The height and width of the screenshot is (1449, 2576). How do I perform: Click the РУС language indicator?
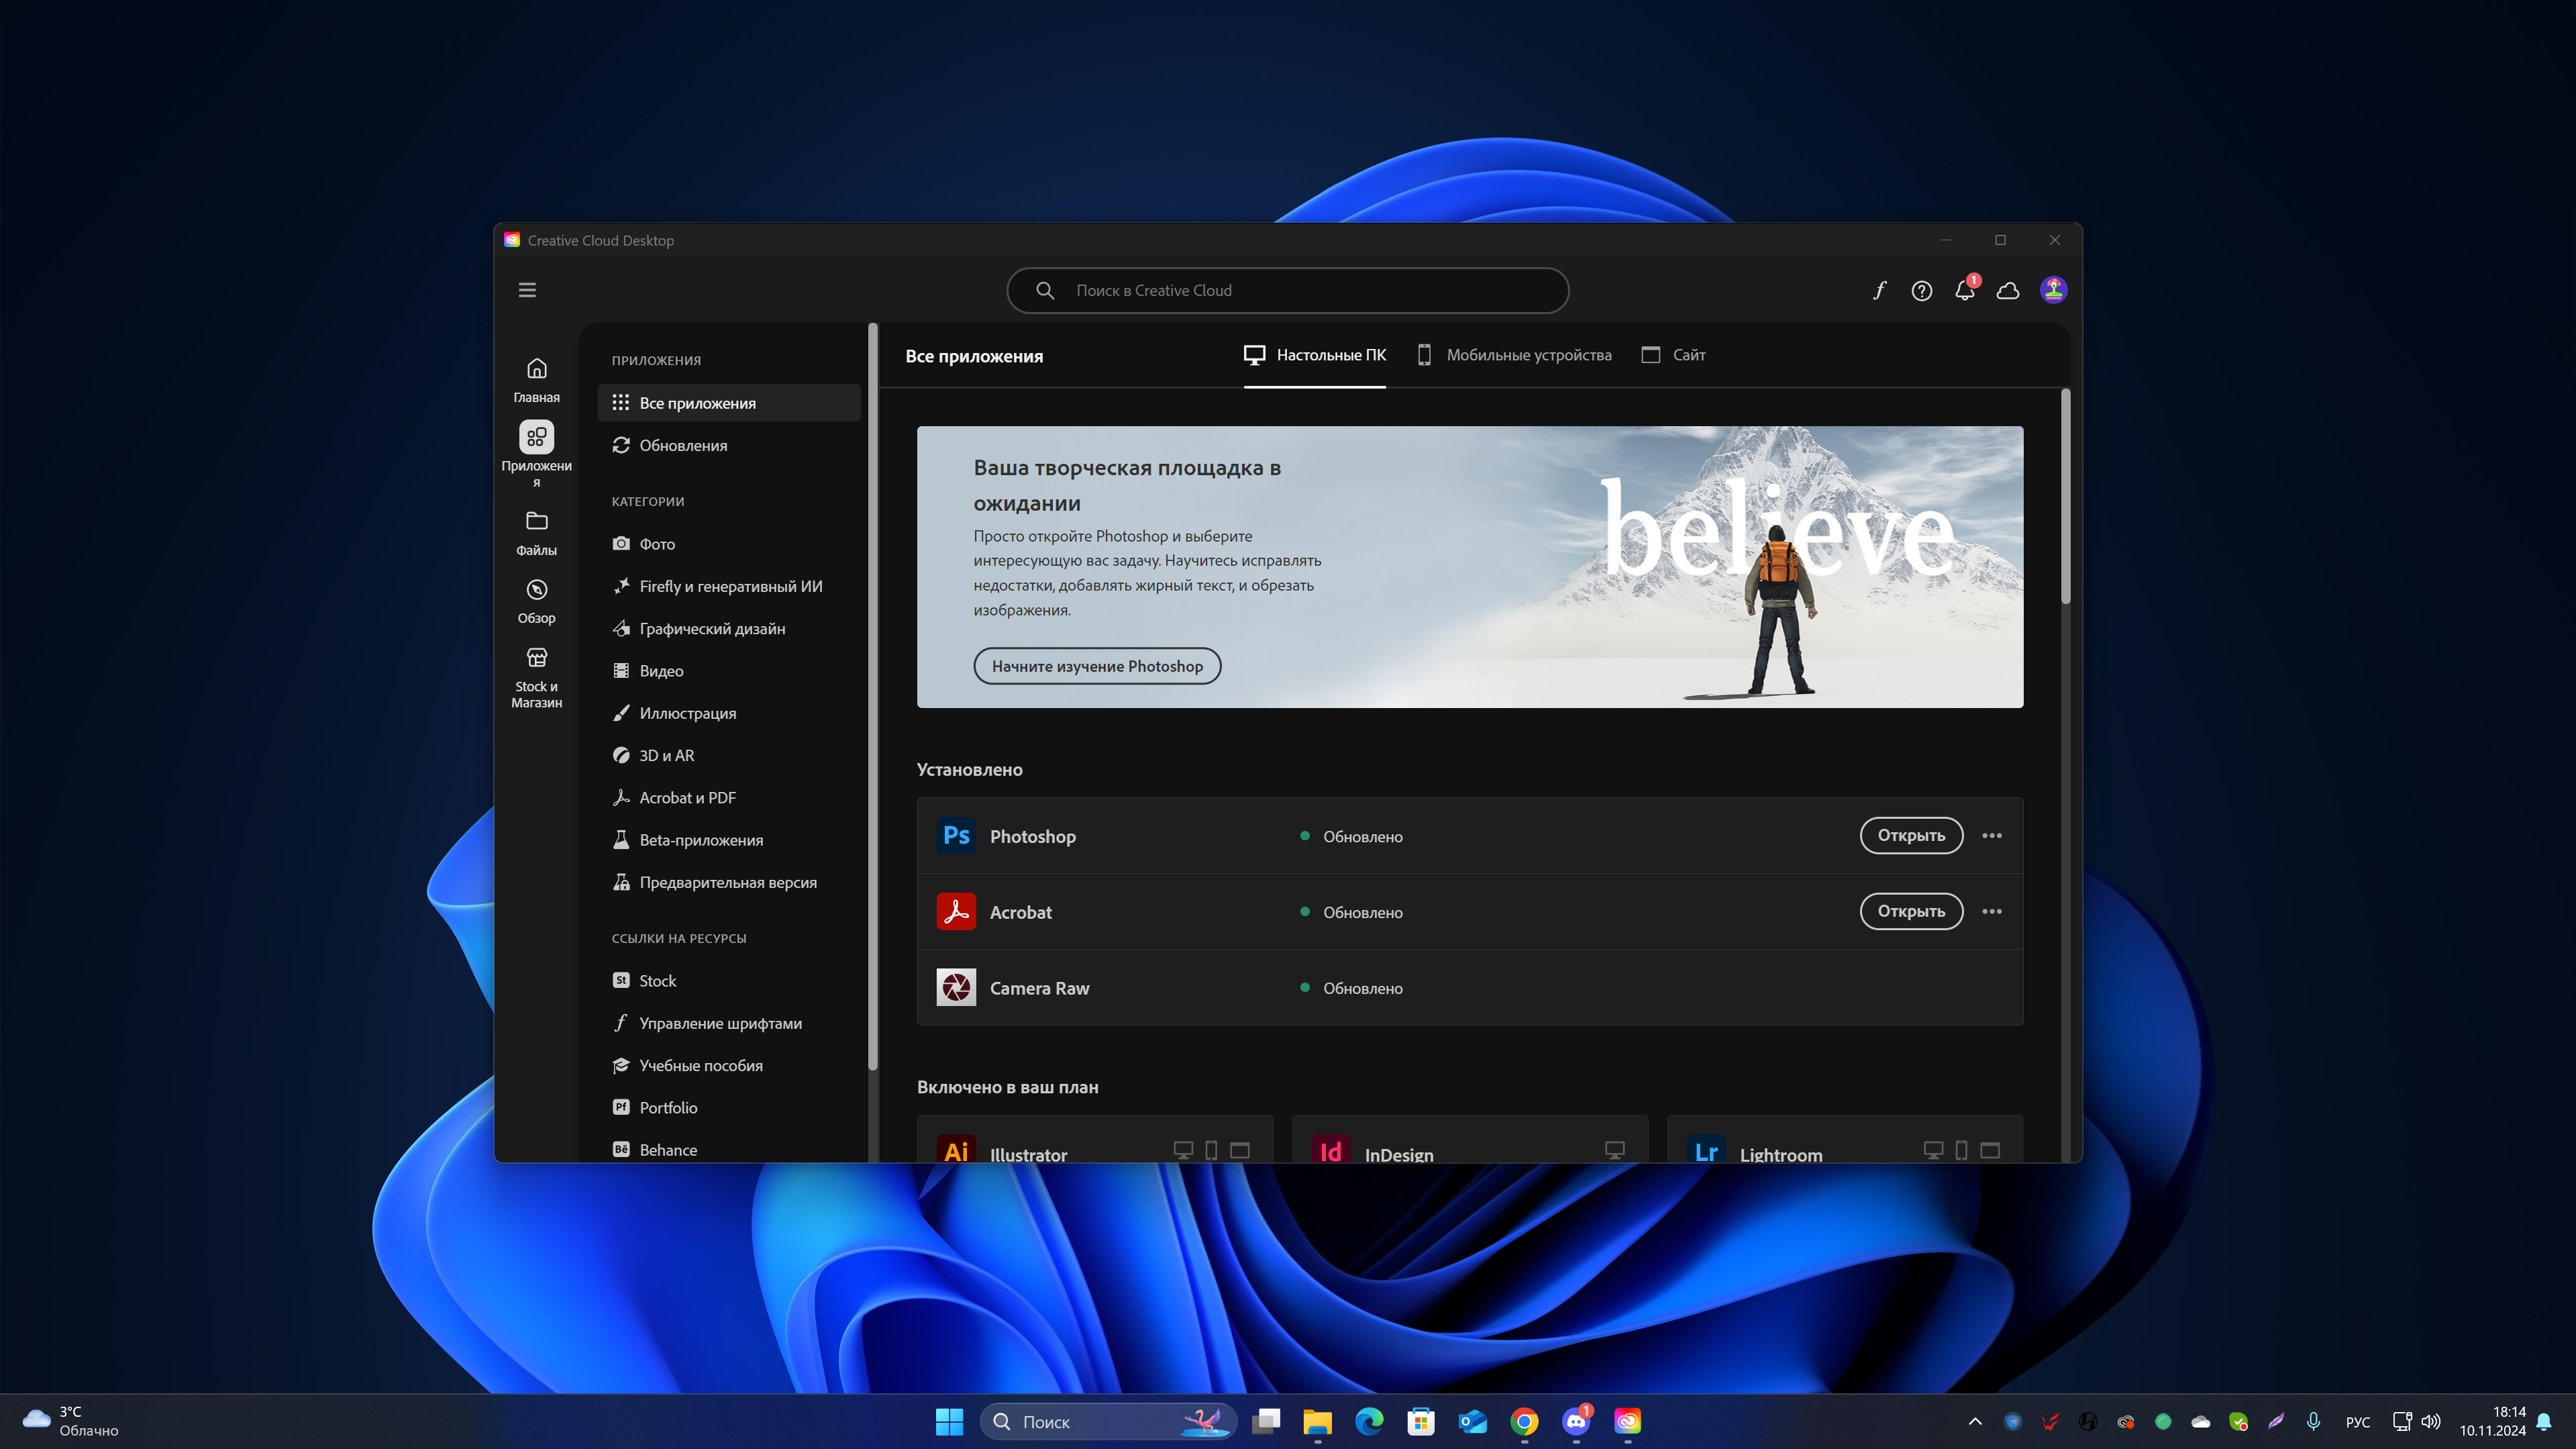(x=2358, y=1422)
